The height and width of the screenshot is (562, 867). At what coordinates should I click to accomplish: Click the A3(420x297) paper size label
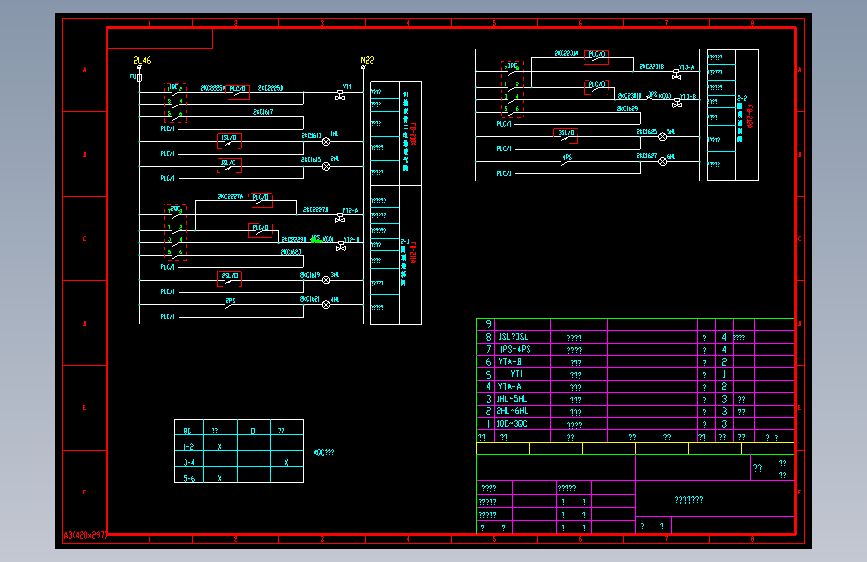[x=85, y=535]
